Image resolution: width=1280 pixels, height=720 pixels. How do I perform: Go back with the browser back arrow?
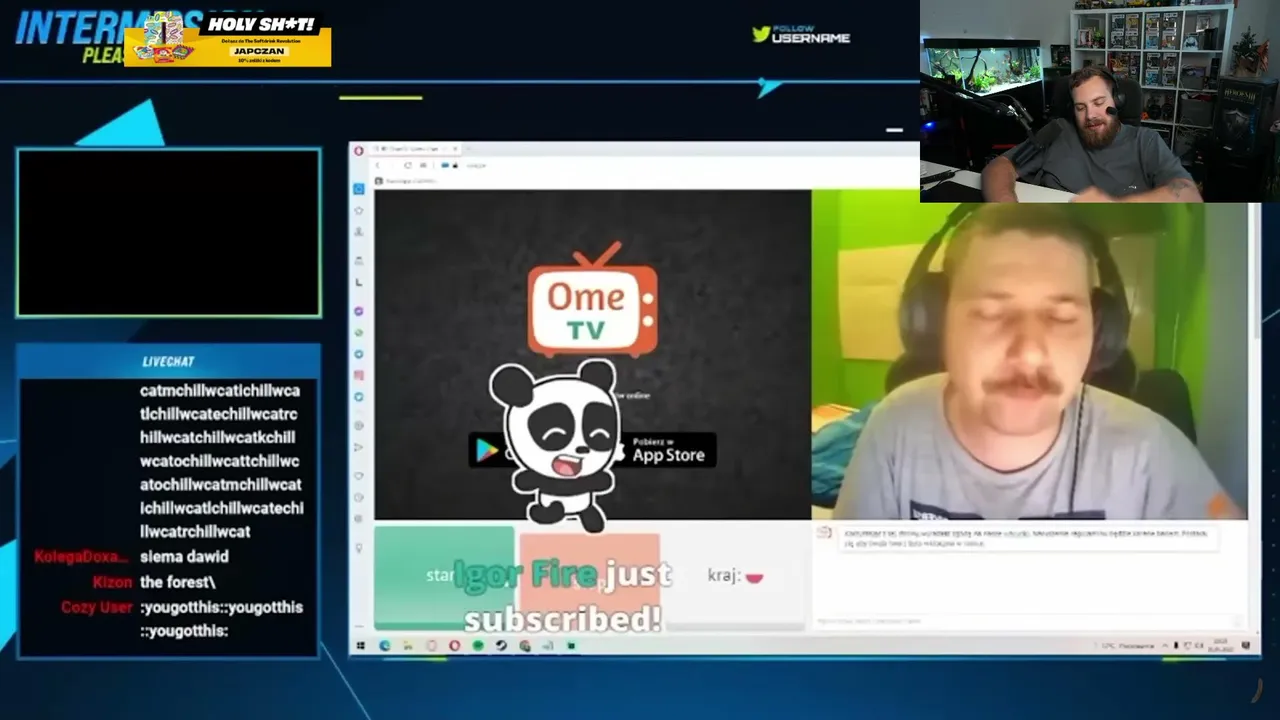(x=377, y=165)
